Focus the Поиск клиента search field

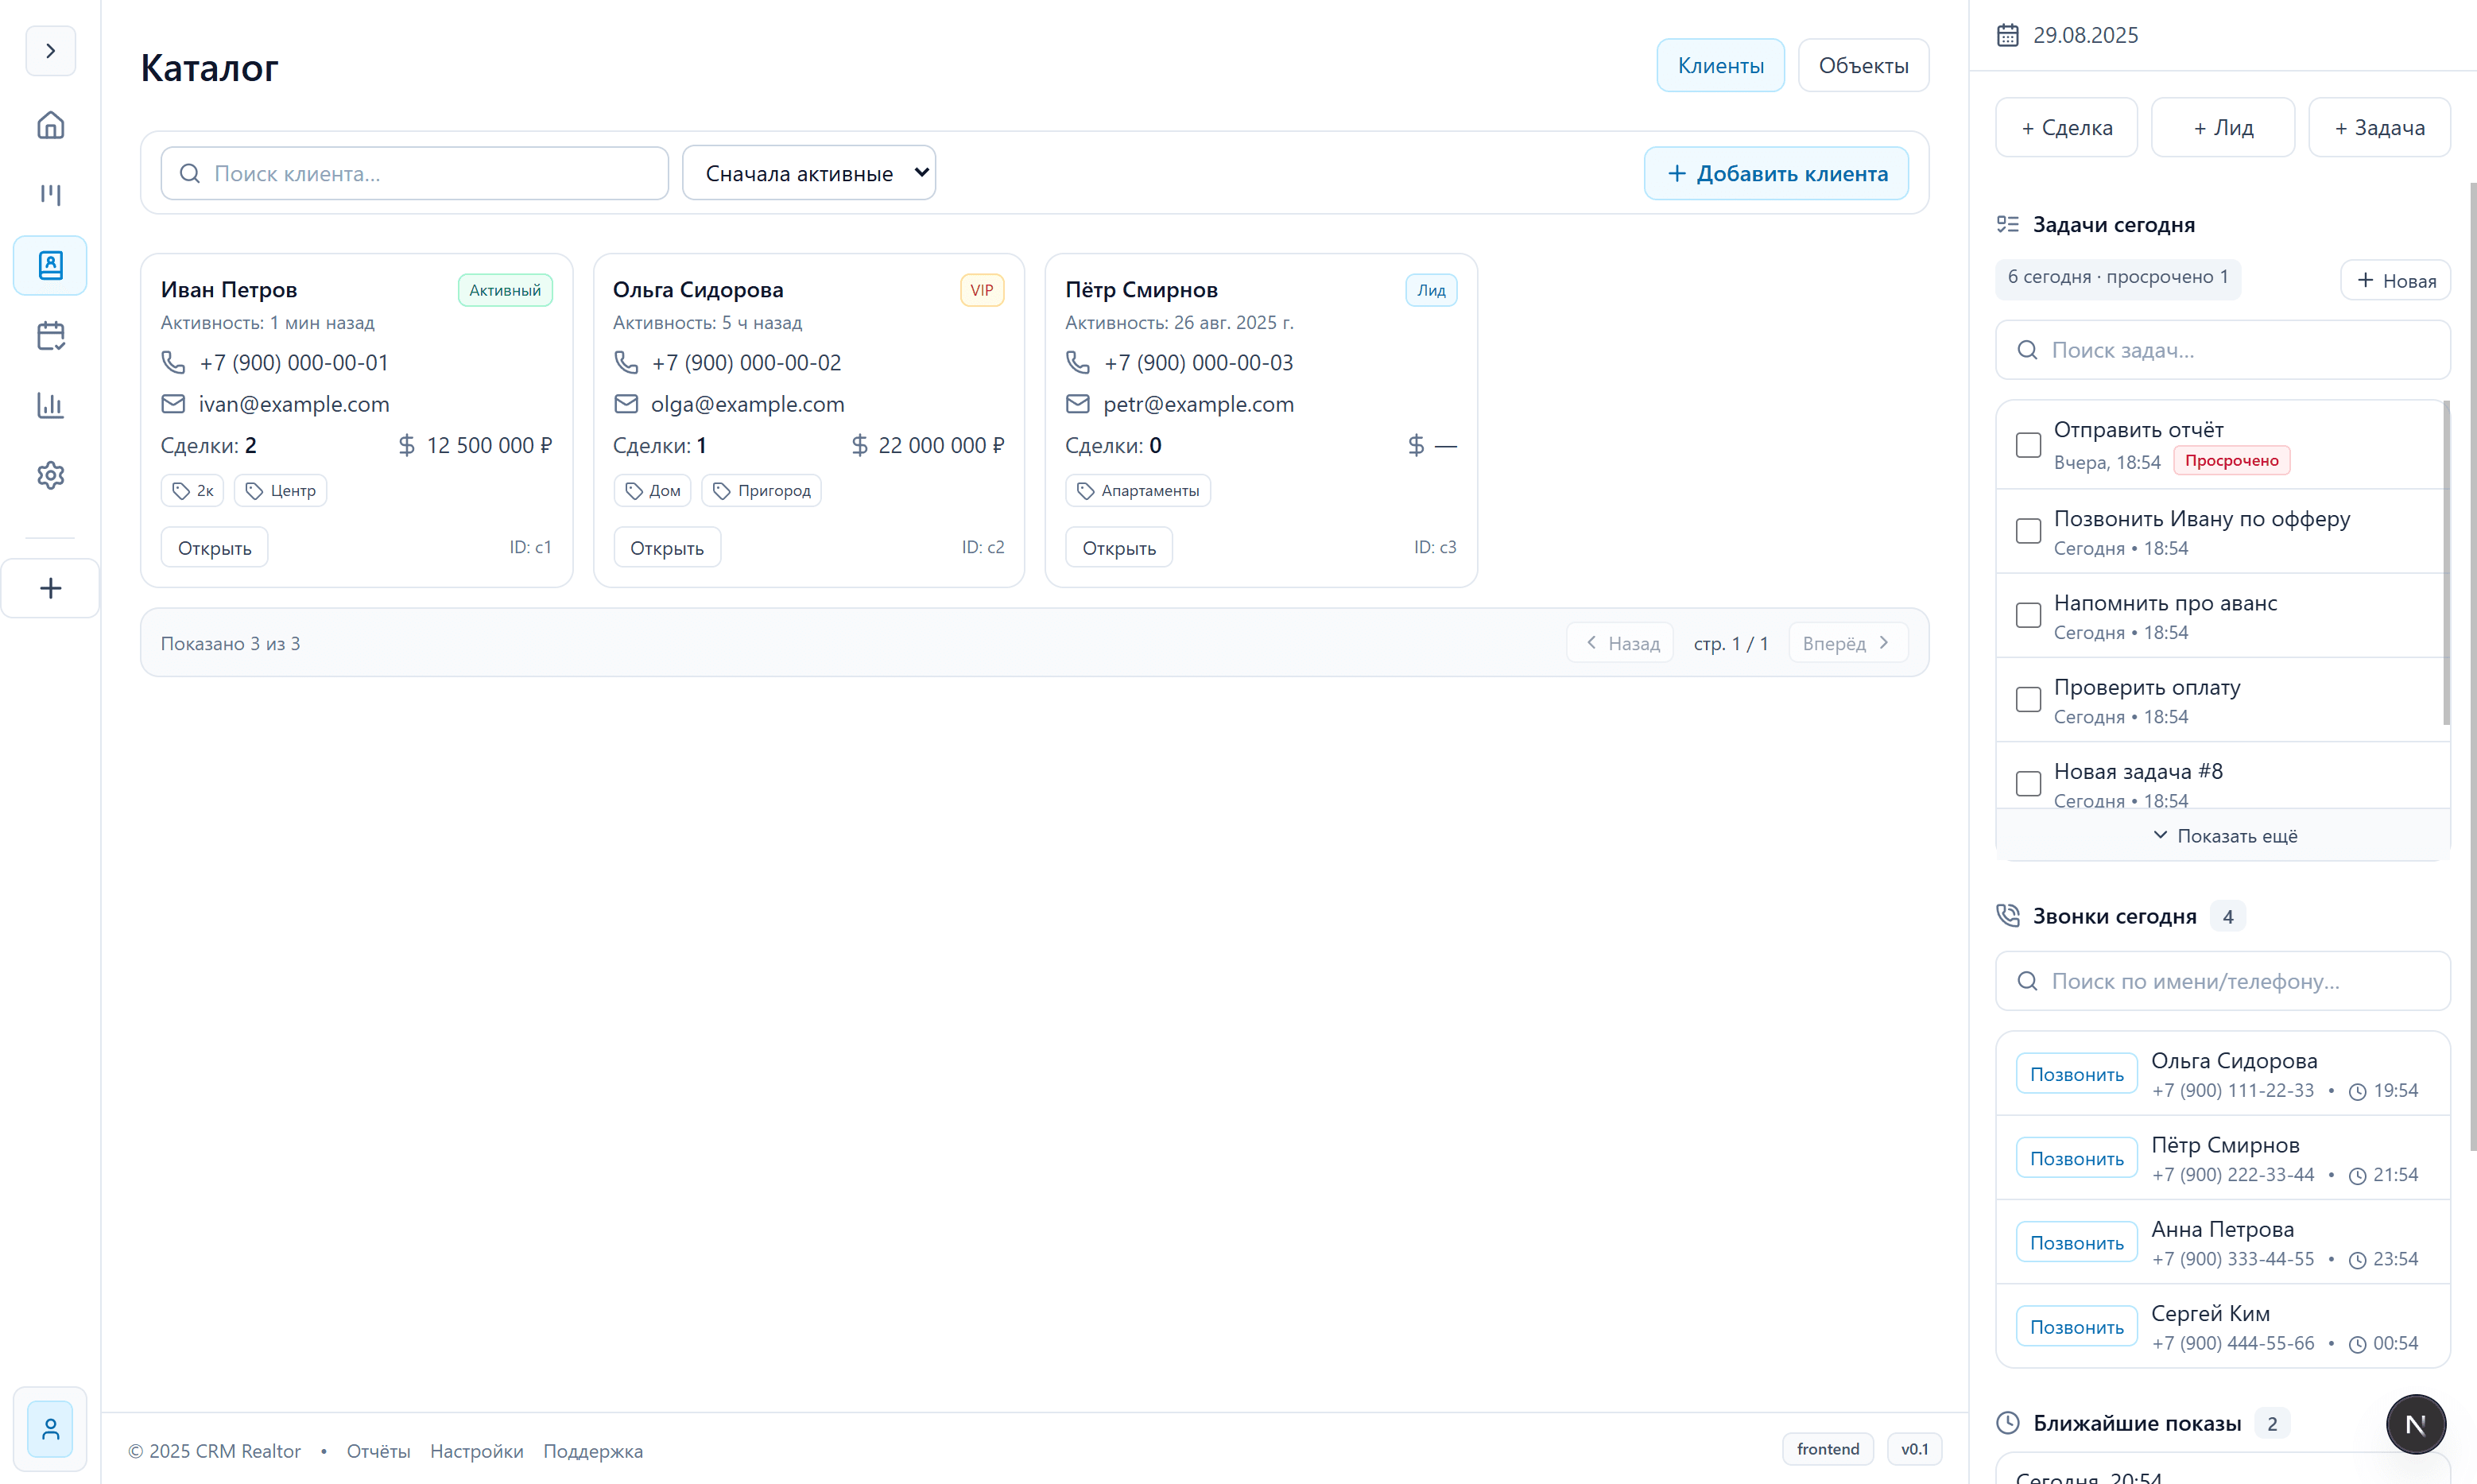415,174
